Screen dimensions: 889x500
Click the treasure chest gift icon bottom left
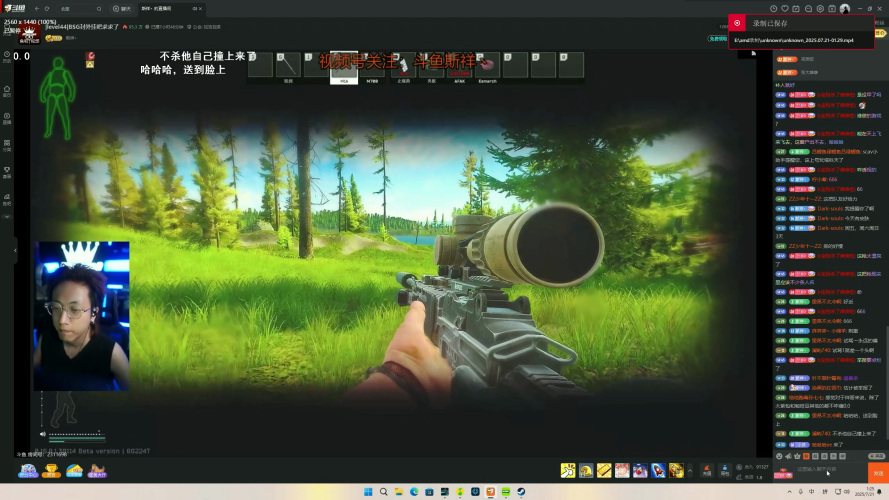(28, 471)
